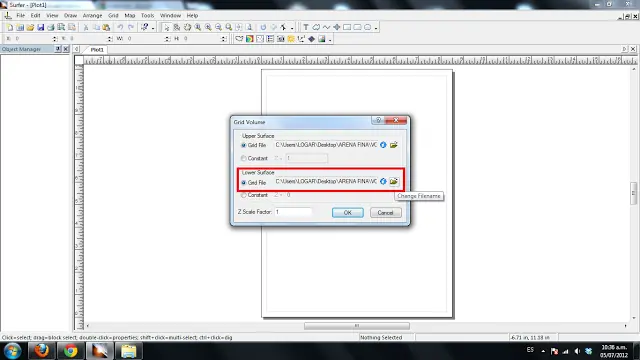640x360 pixels.
Task: Click the Print icon in toolbar
Action: 51,27
